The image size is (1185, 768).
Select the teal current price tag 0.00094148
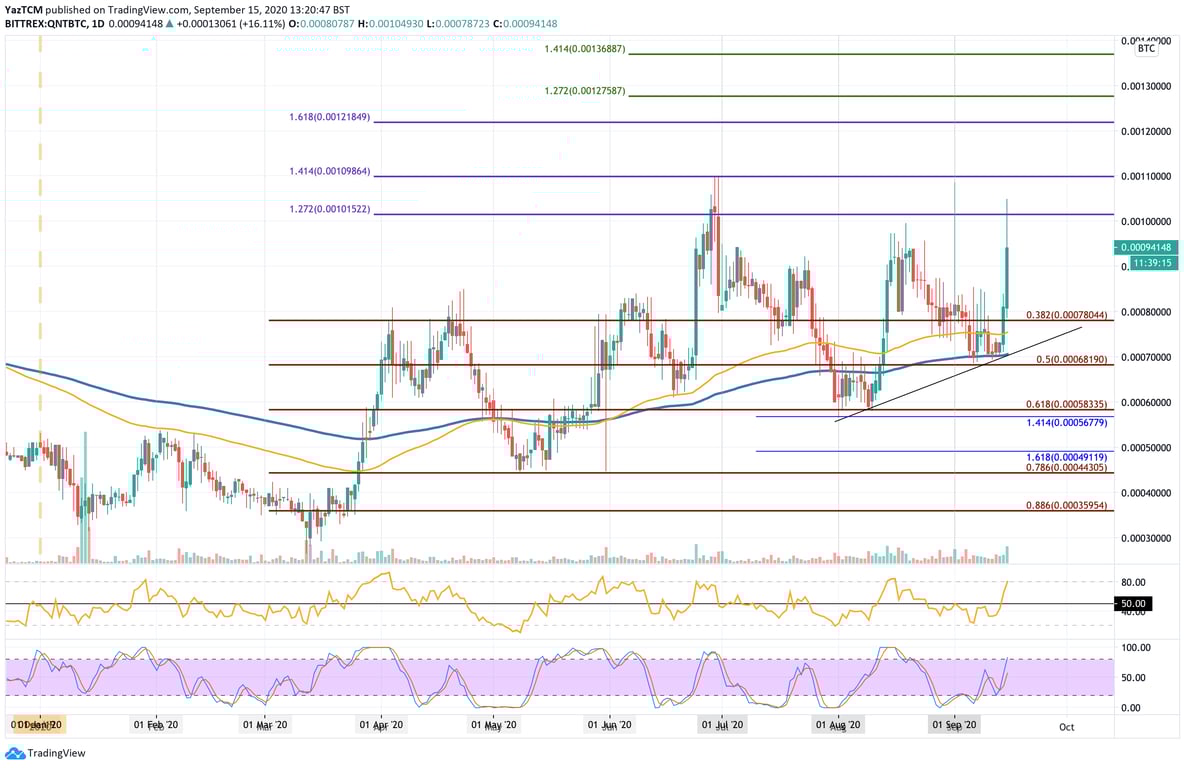(x=1146, y=246)
